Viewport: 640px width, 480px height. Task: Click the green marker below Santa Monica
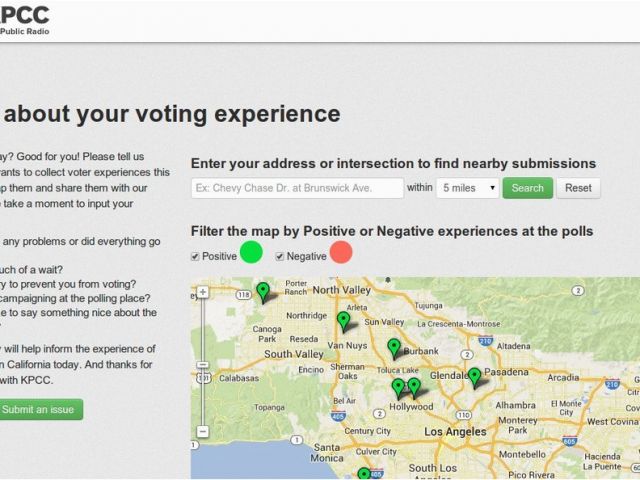coord(364,474)
